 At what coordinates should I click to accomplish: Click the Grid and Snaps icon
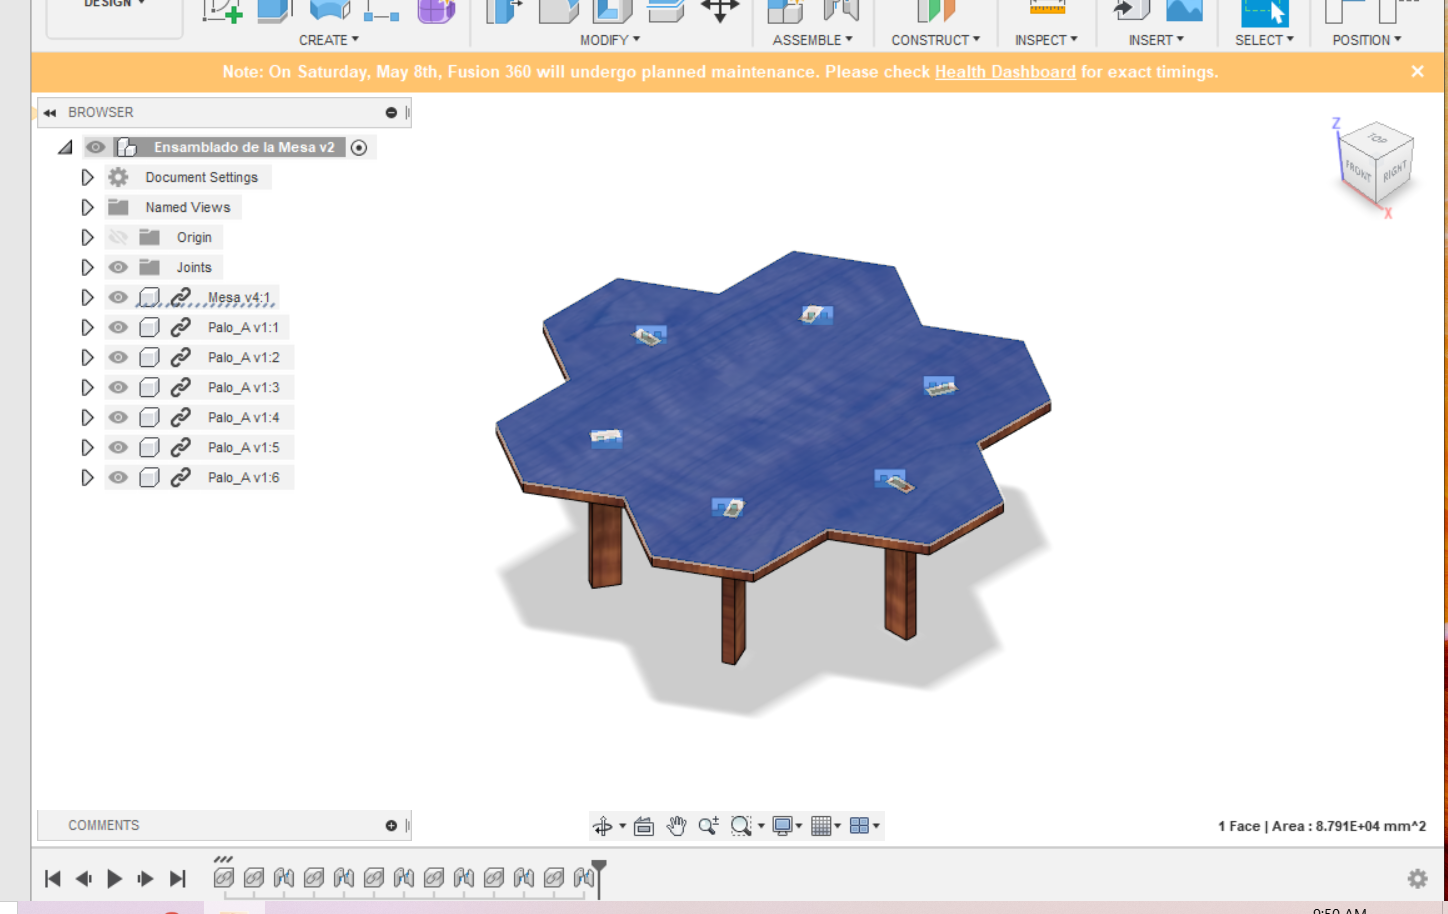(x=821, y=826)
